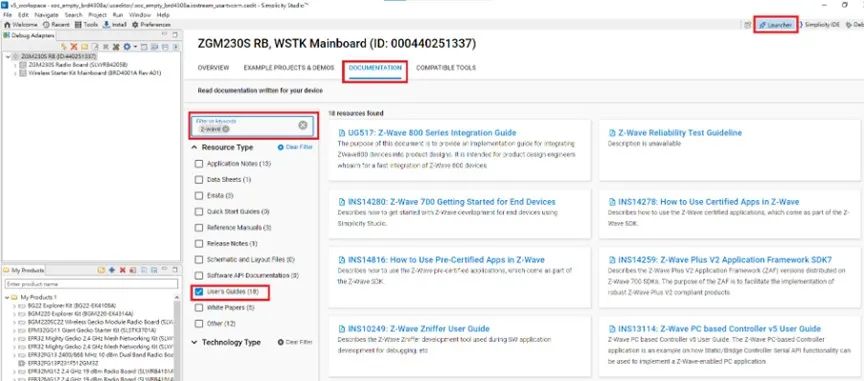Screen dimensions: 864x381
Task: Open the Tools grid icon
Action: click(x=78, y=25)
